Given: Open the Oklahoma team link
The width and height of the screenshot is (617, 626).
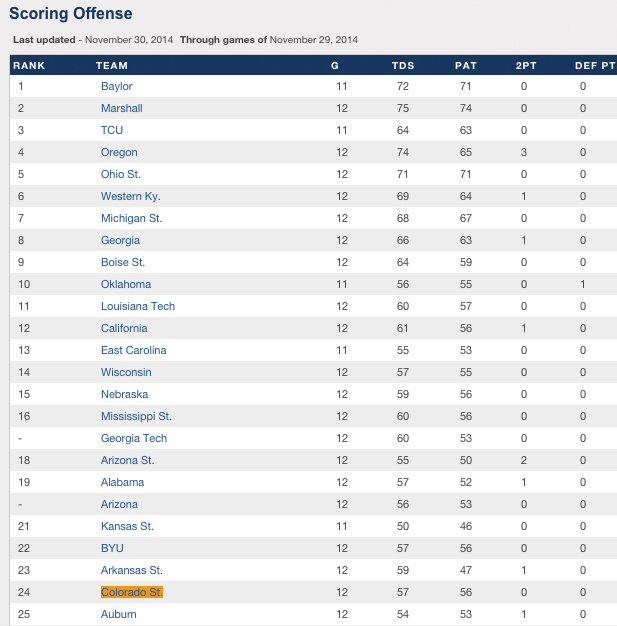Looking at the screenshot, I should click(126, 284).
